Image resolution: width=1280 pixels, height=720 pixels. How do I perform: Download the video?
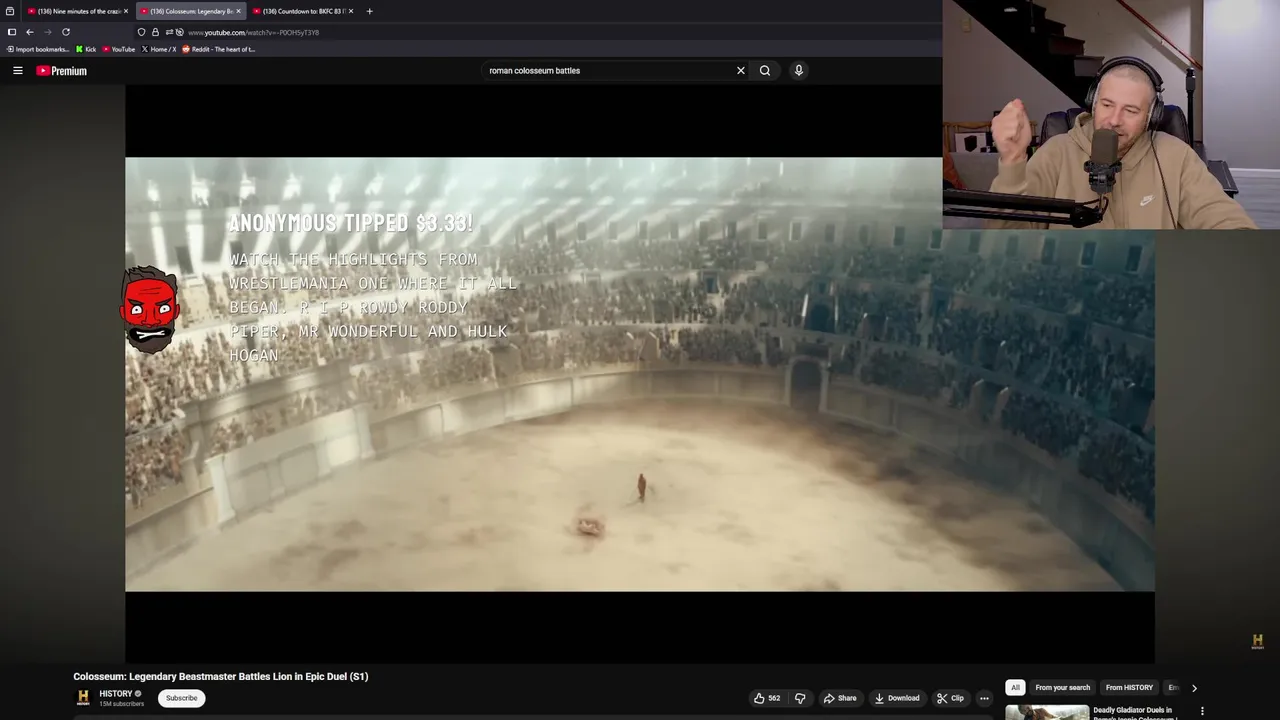pyautogui.click(x=897, y=698)
